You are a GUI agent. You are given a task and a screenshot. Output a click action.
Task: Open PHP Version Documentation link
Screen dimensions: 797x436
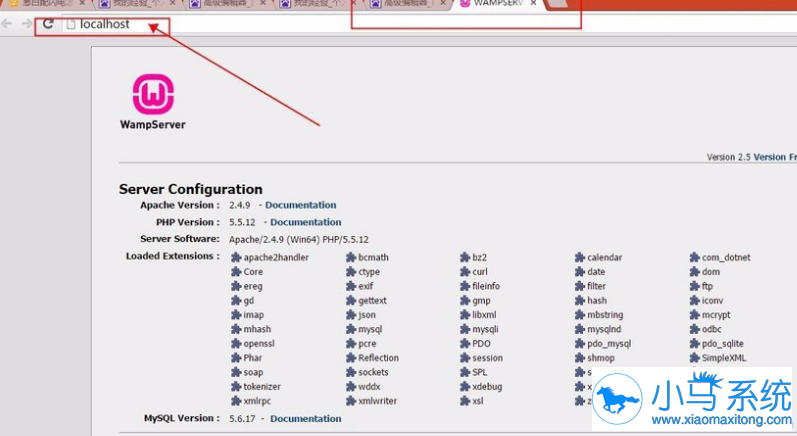coord(305,222)
